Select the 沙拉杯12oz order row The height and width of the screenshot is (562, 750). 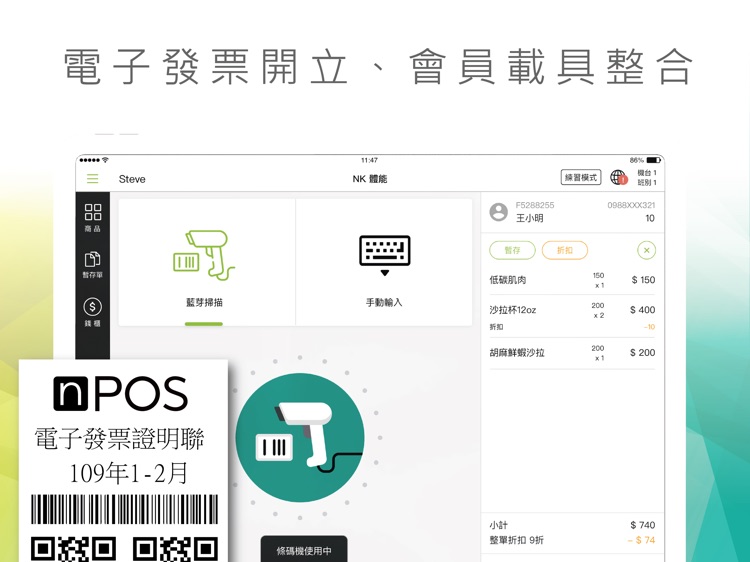pyautogui.click(x=572, y=316)
